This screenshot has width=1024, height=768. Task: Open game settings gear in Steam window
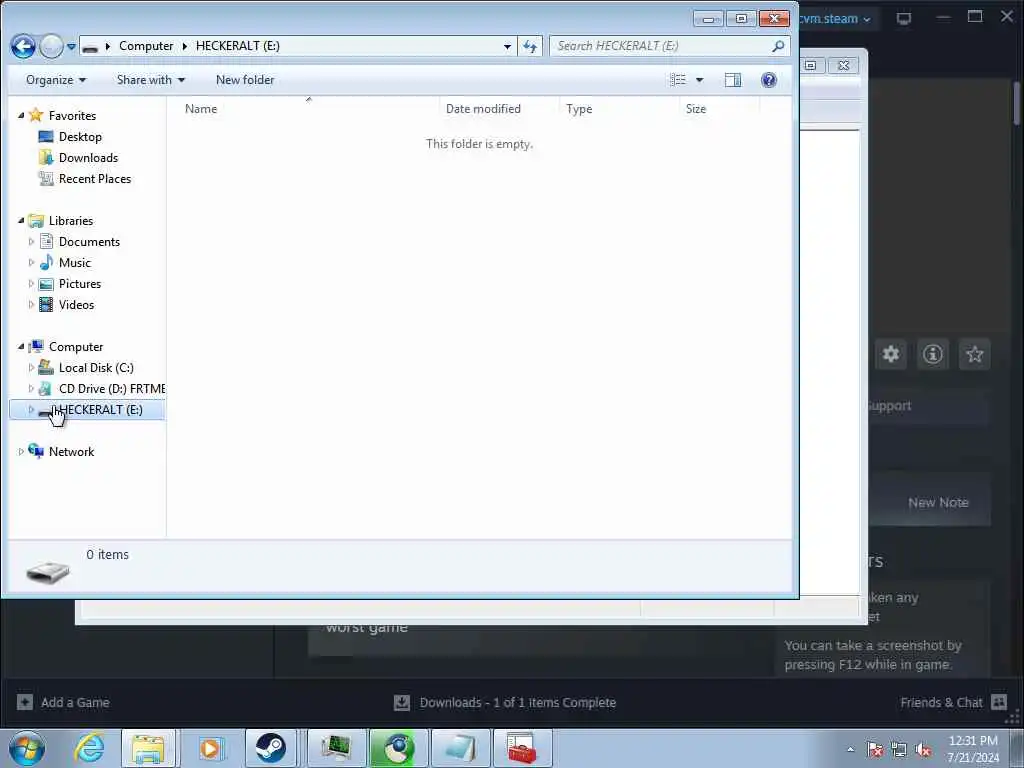tap(891, 355)
